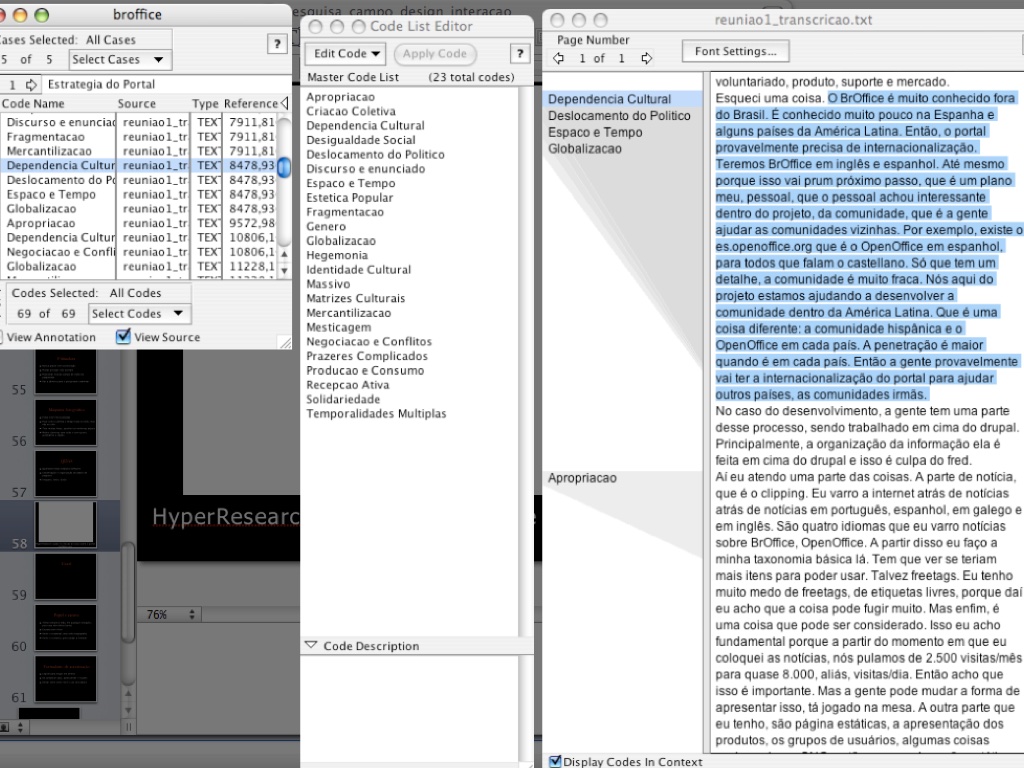Image resolution: width=1024 pixels, height=768 pixels.
Task: Go to previous page in transcript window
Action: point(558,58)
